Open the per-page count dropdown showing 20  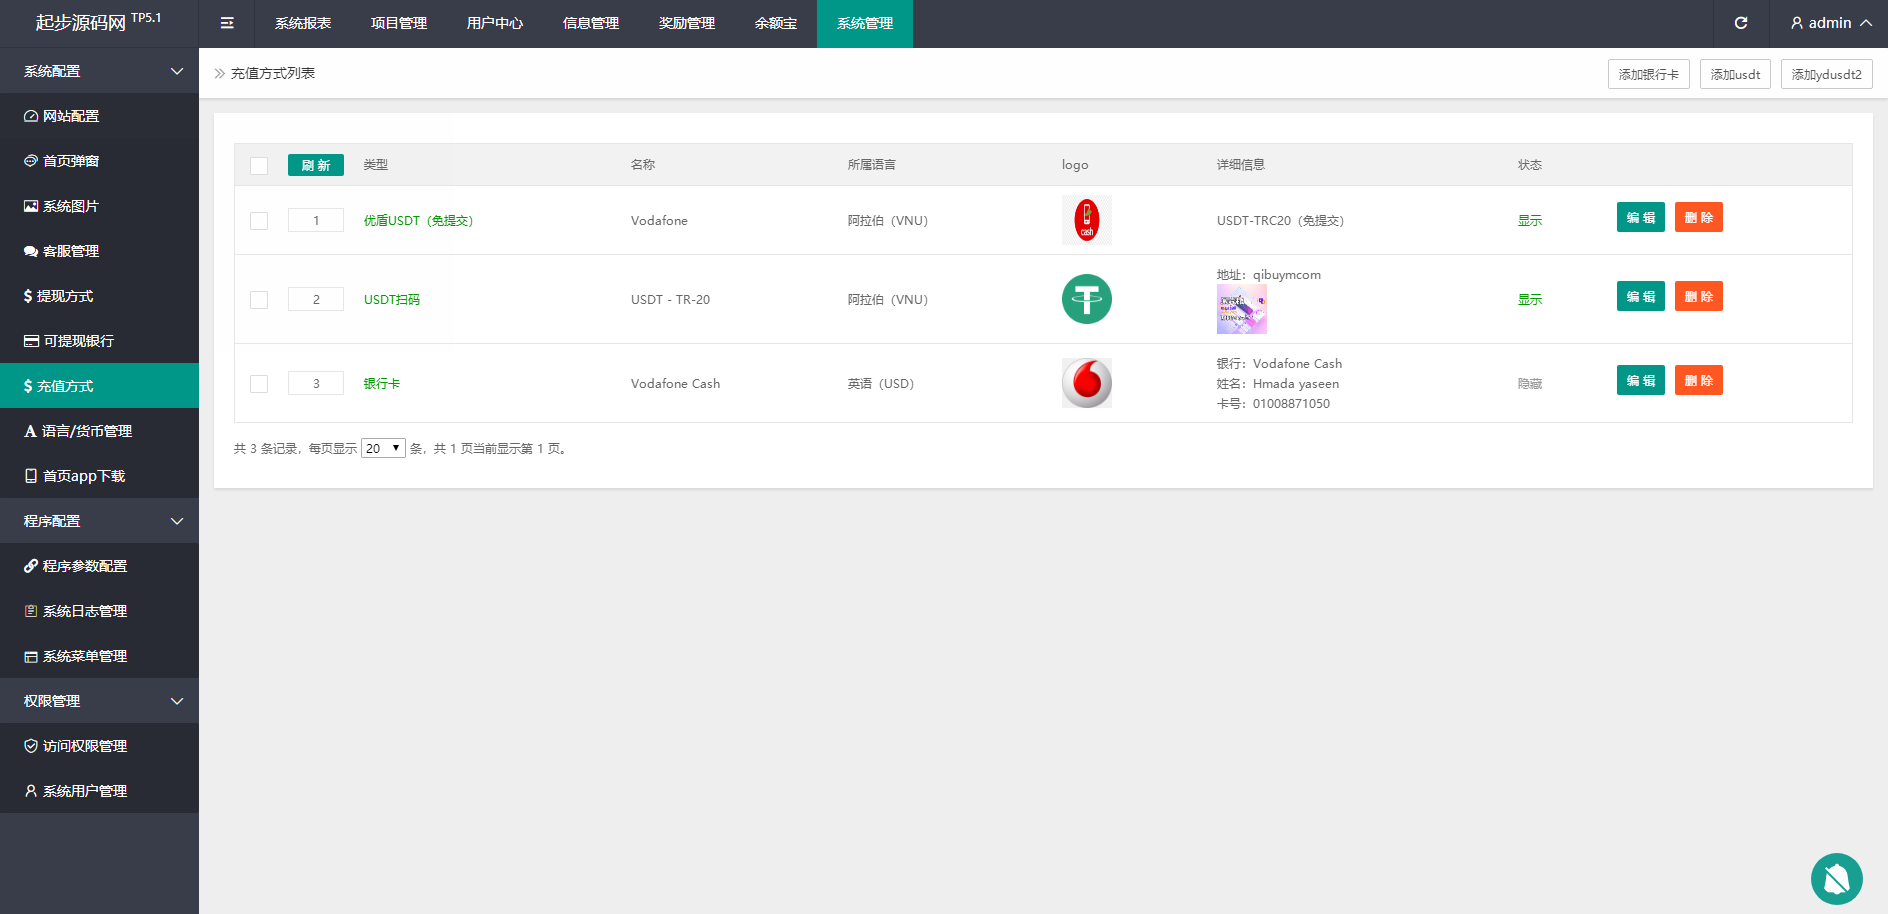coord(383,449)
